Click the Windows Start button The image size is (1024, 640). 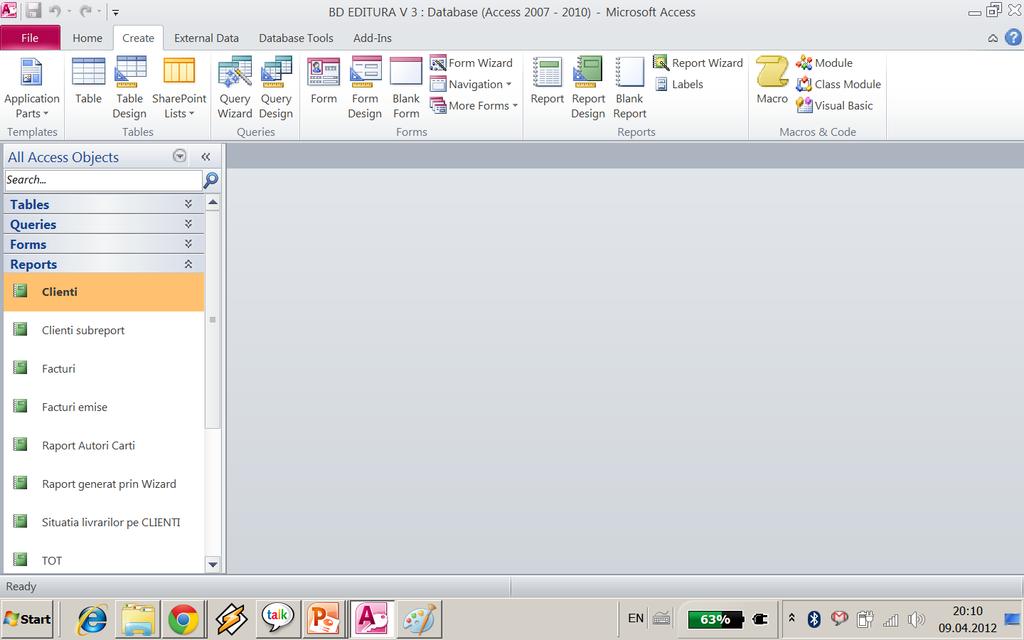tap(27, 619)
